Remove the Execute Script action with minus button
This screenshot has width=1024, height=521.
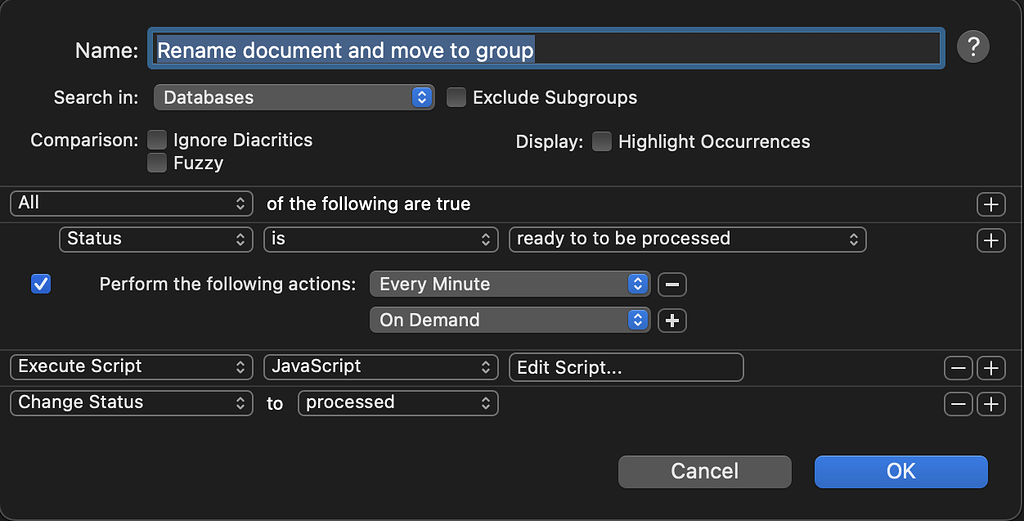[x=958, y=367]
